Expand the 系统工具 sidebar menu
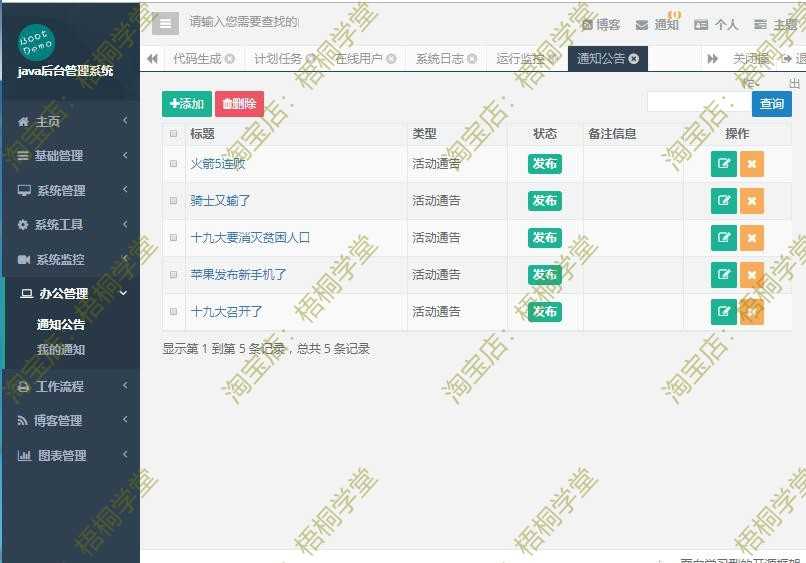806x563 pixels. point(71,225)
